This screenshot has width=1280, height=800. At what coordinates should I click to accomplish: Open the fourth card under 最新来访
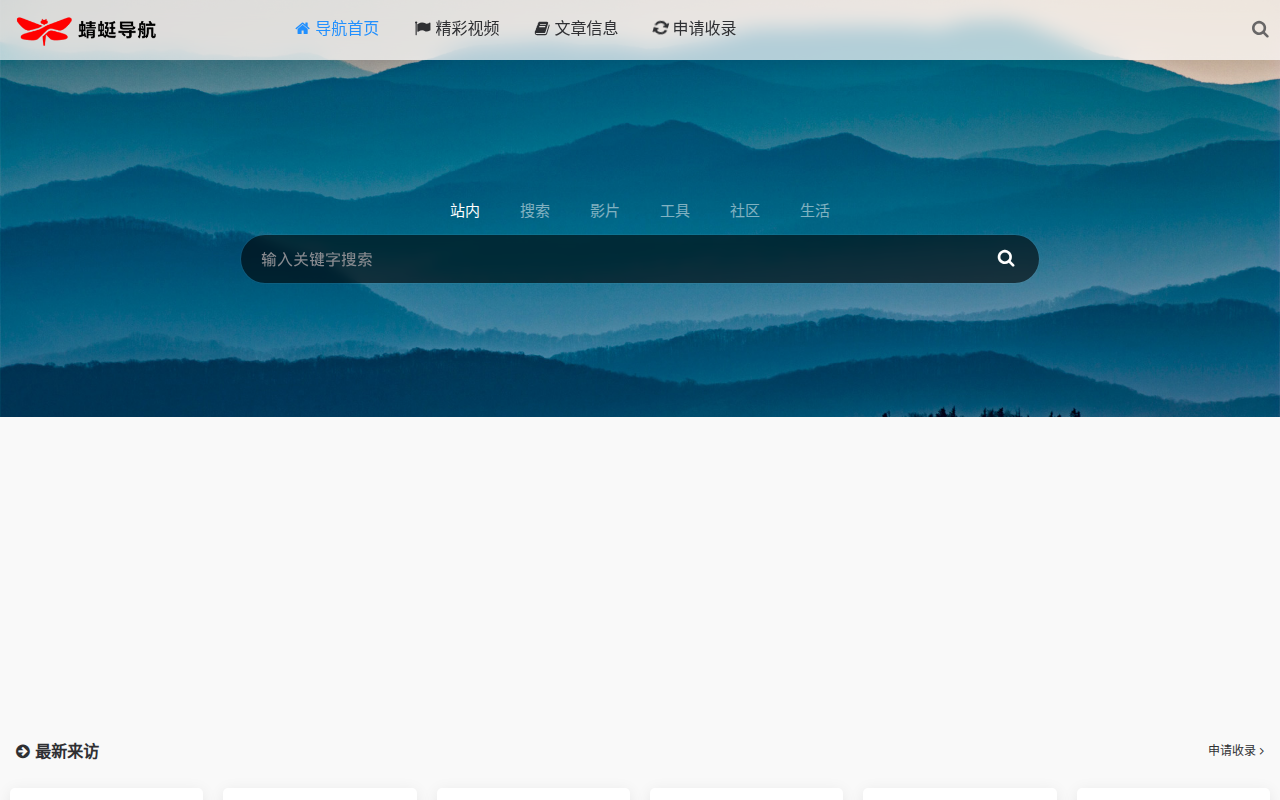click(746, 794)
